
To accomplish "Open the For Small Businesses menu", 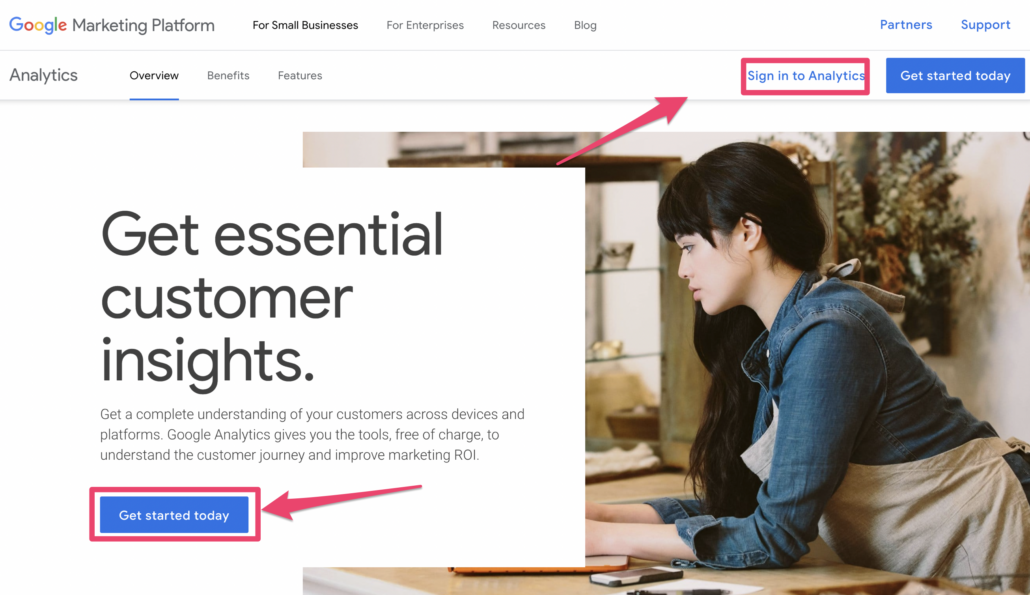I will click(x=305, y=25).
